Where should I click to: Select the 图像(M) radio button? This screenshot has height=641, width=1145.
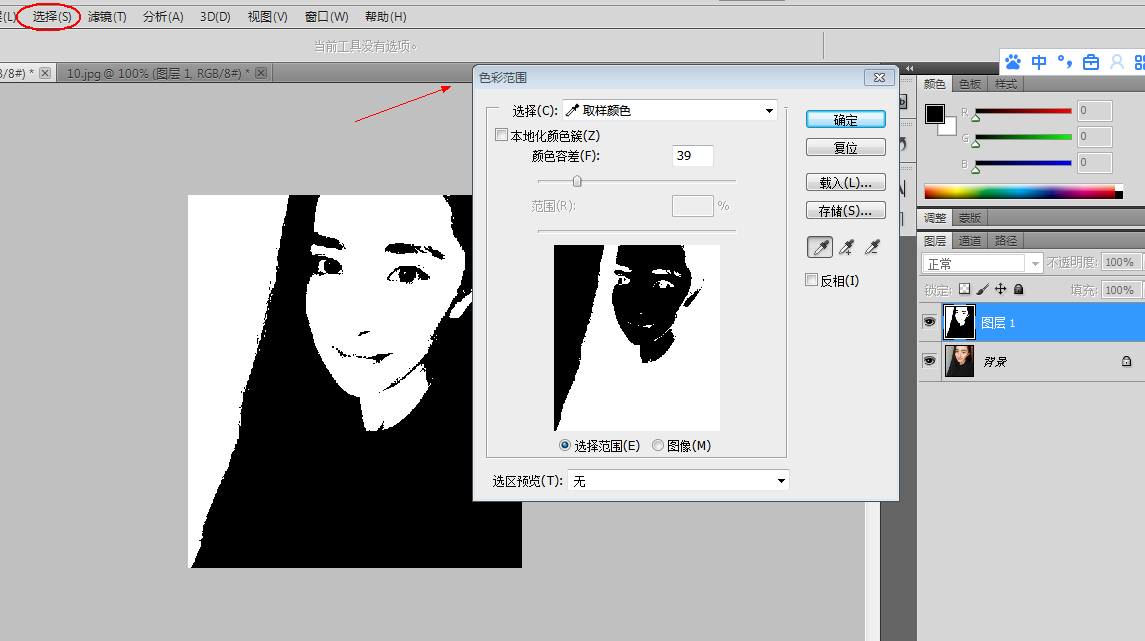pos(658,445)
